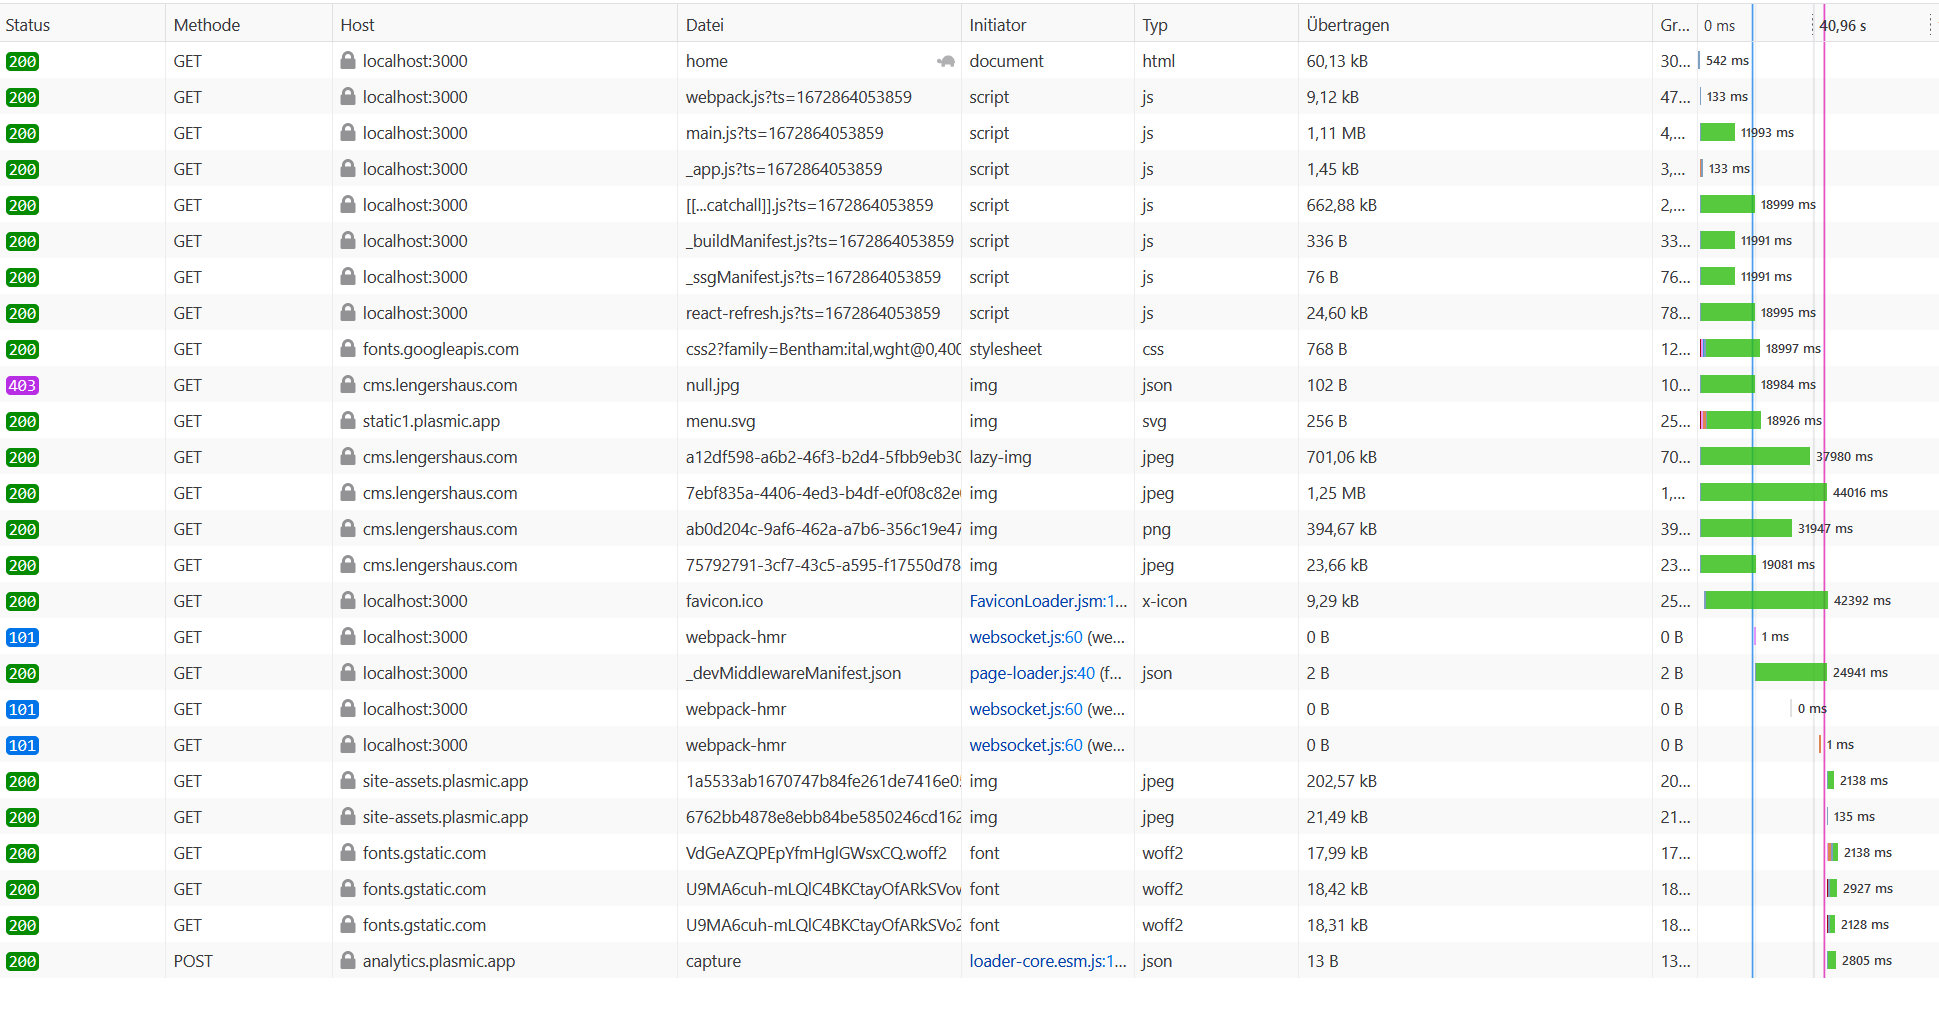Image resolution: width=1939 pixels, height=1011 pixels.
Task: Click the purple 403 status badge
Action: 22,386
